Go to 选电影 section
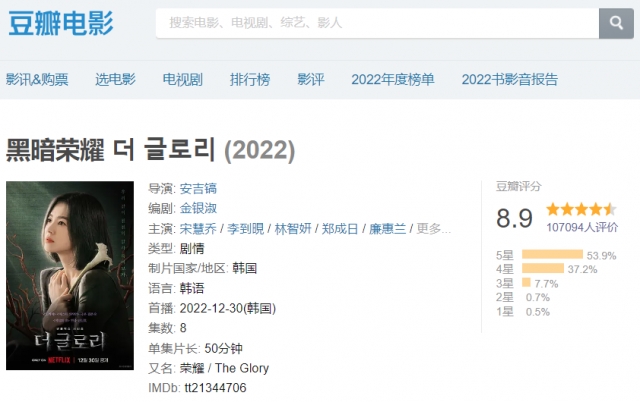This screenshot has height=402, width=640. click(x=115, y=80)
